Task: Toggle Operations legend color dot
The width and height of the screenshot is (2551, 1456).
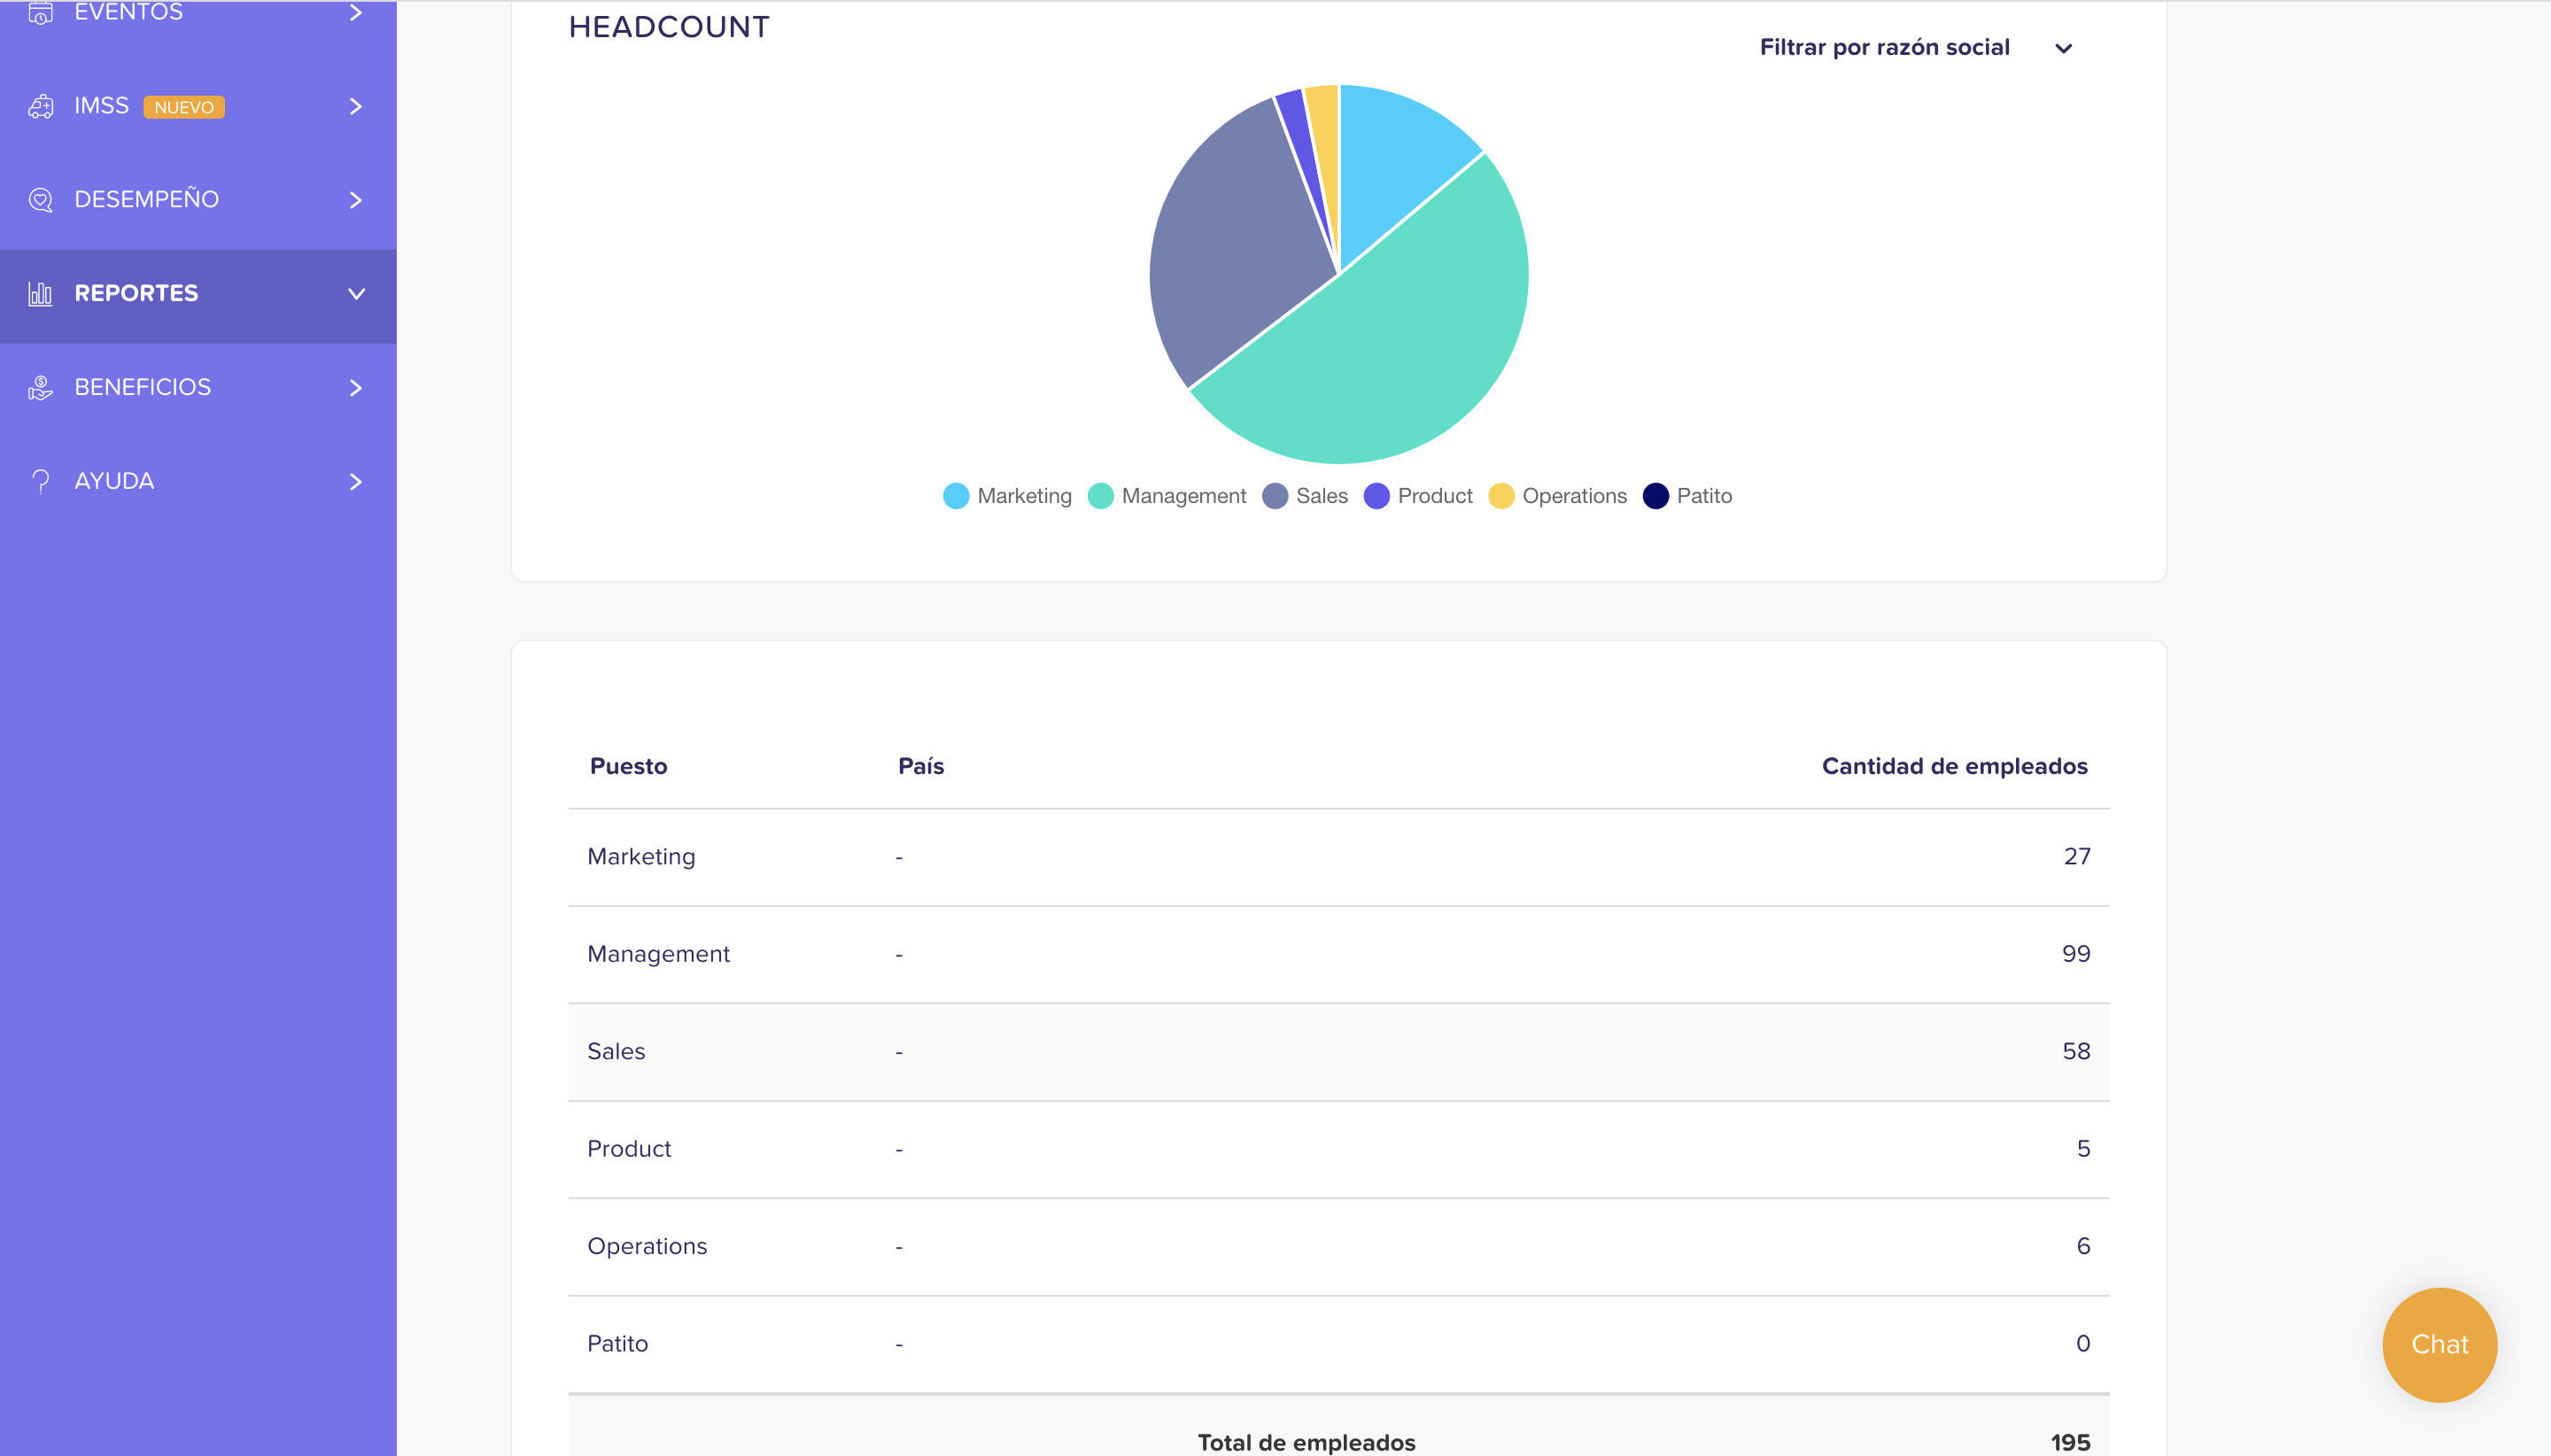Action: pyautogui.click(x=1501, y=496)
